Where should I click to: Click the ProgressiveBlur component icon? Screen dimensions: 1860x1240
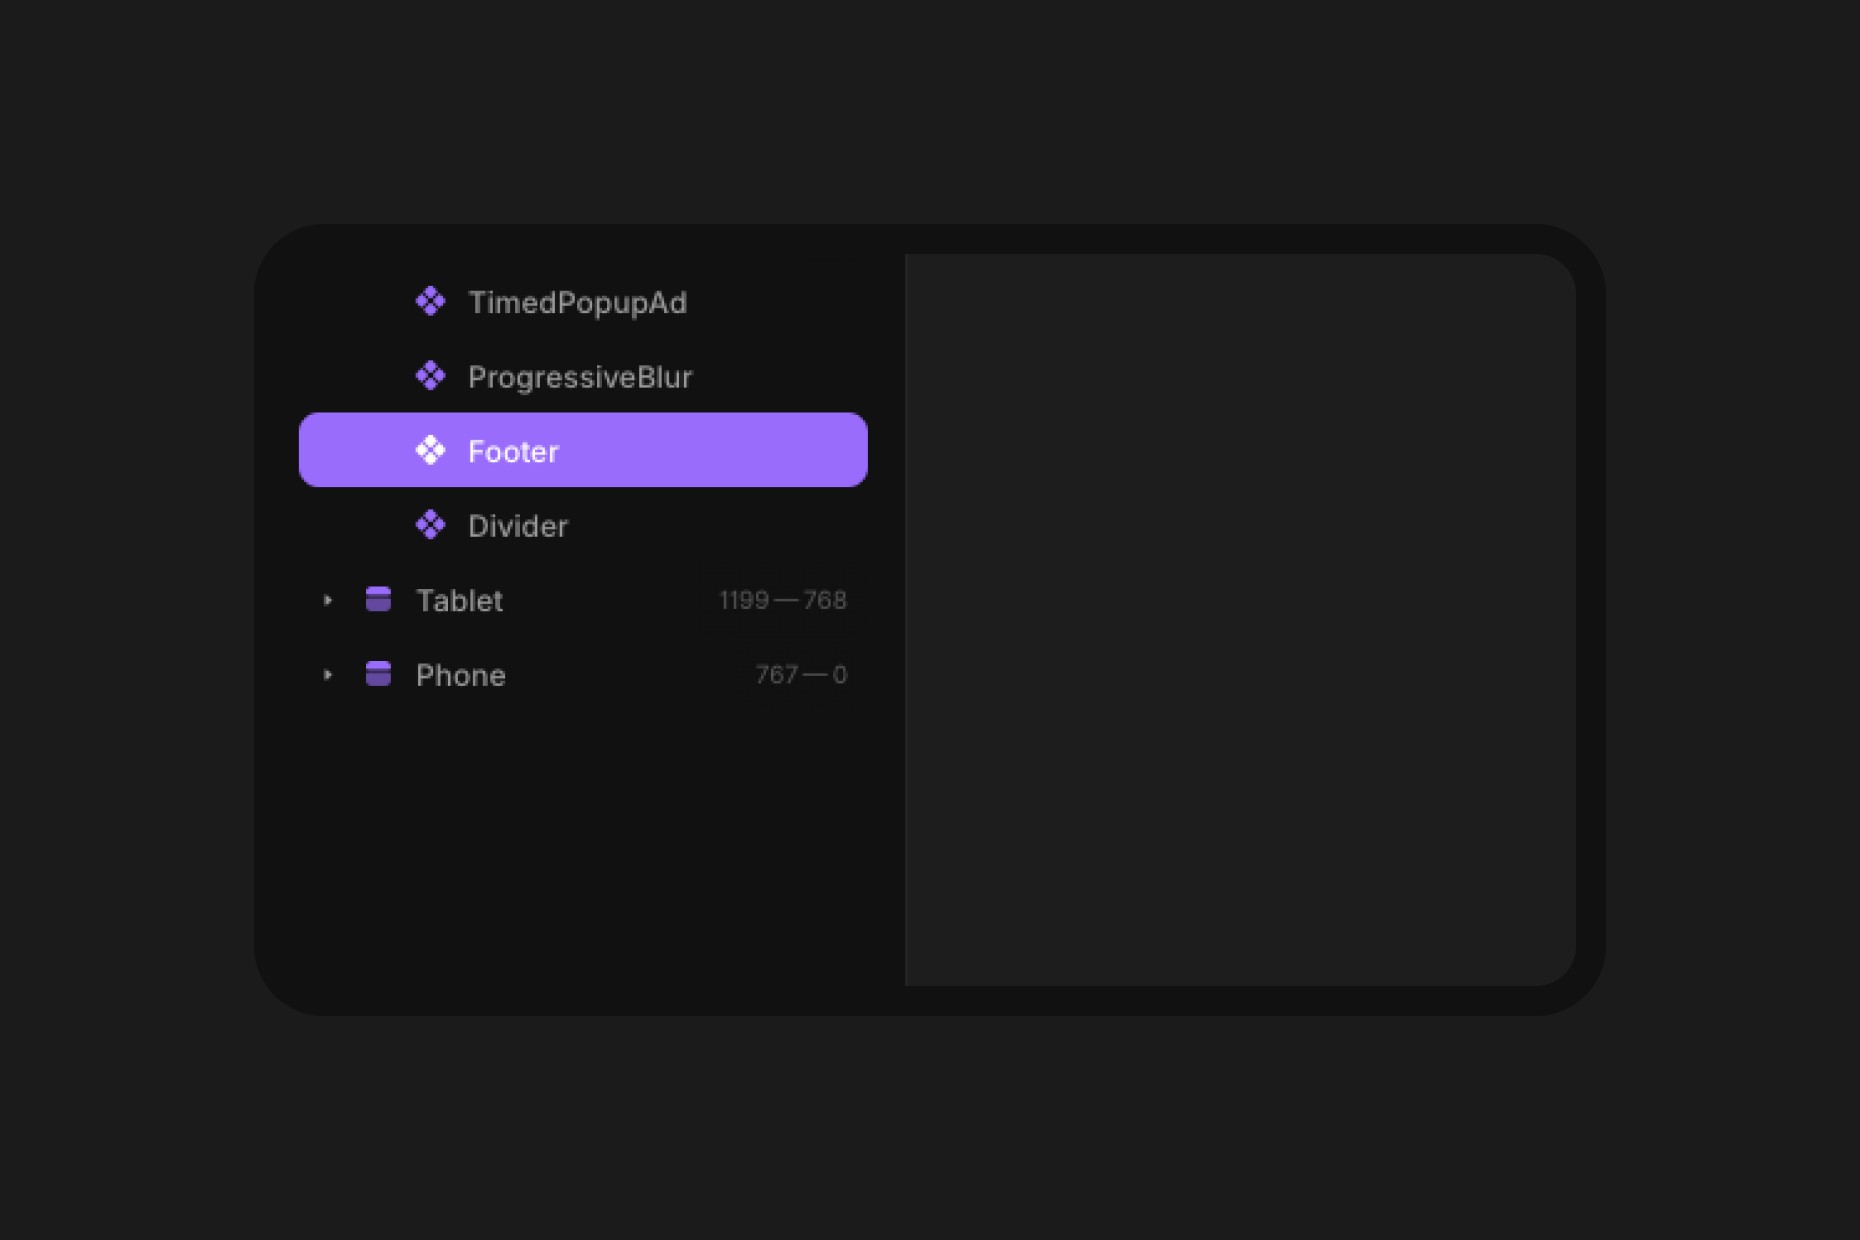[431, 377]
